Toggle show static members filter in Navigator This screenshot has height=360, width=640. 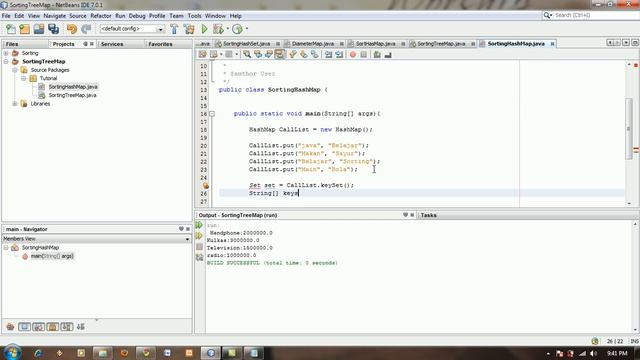tap(39, 327)
